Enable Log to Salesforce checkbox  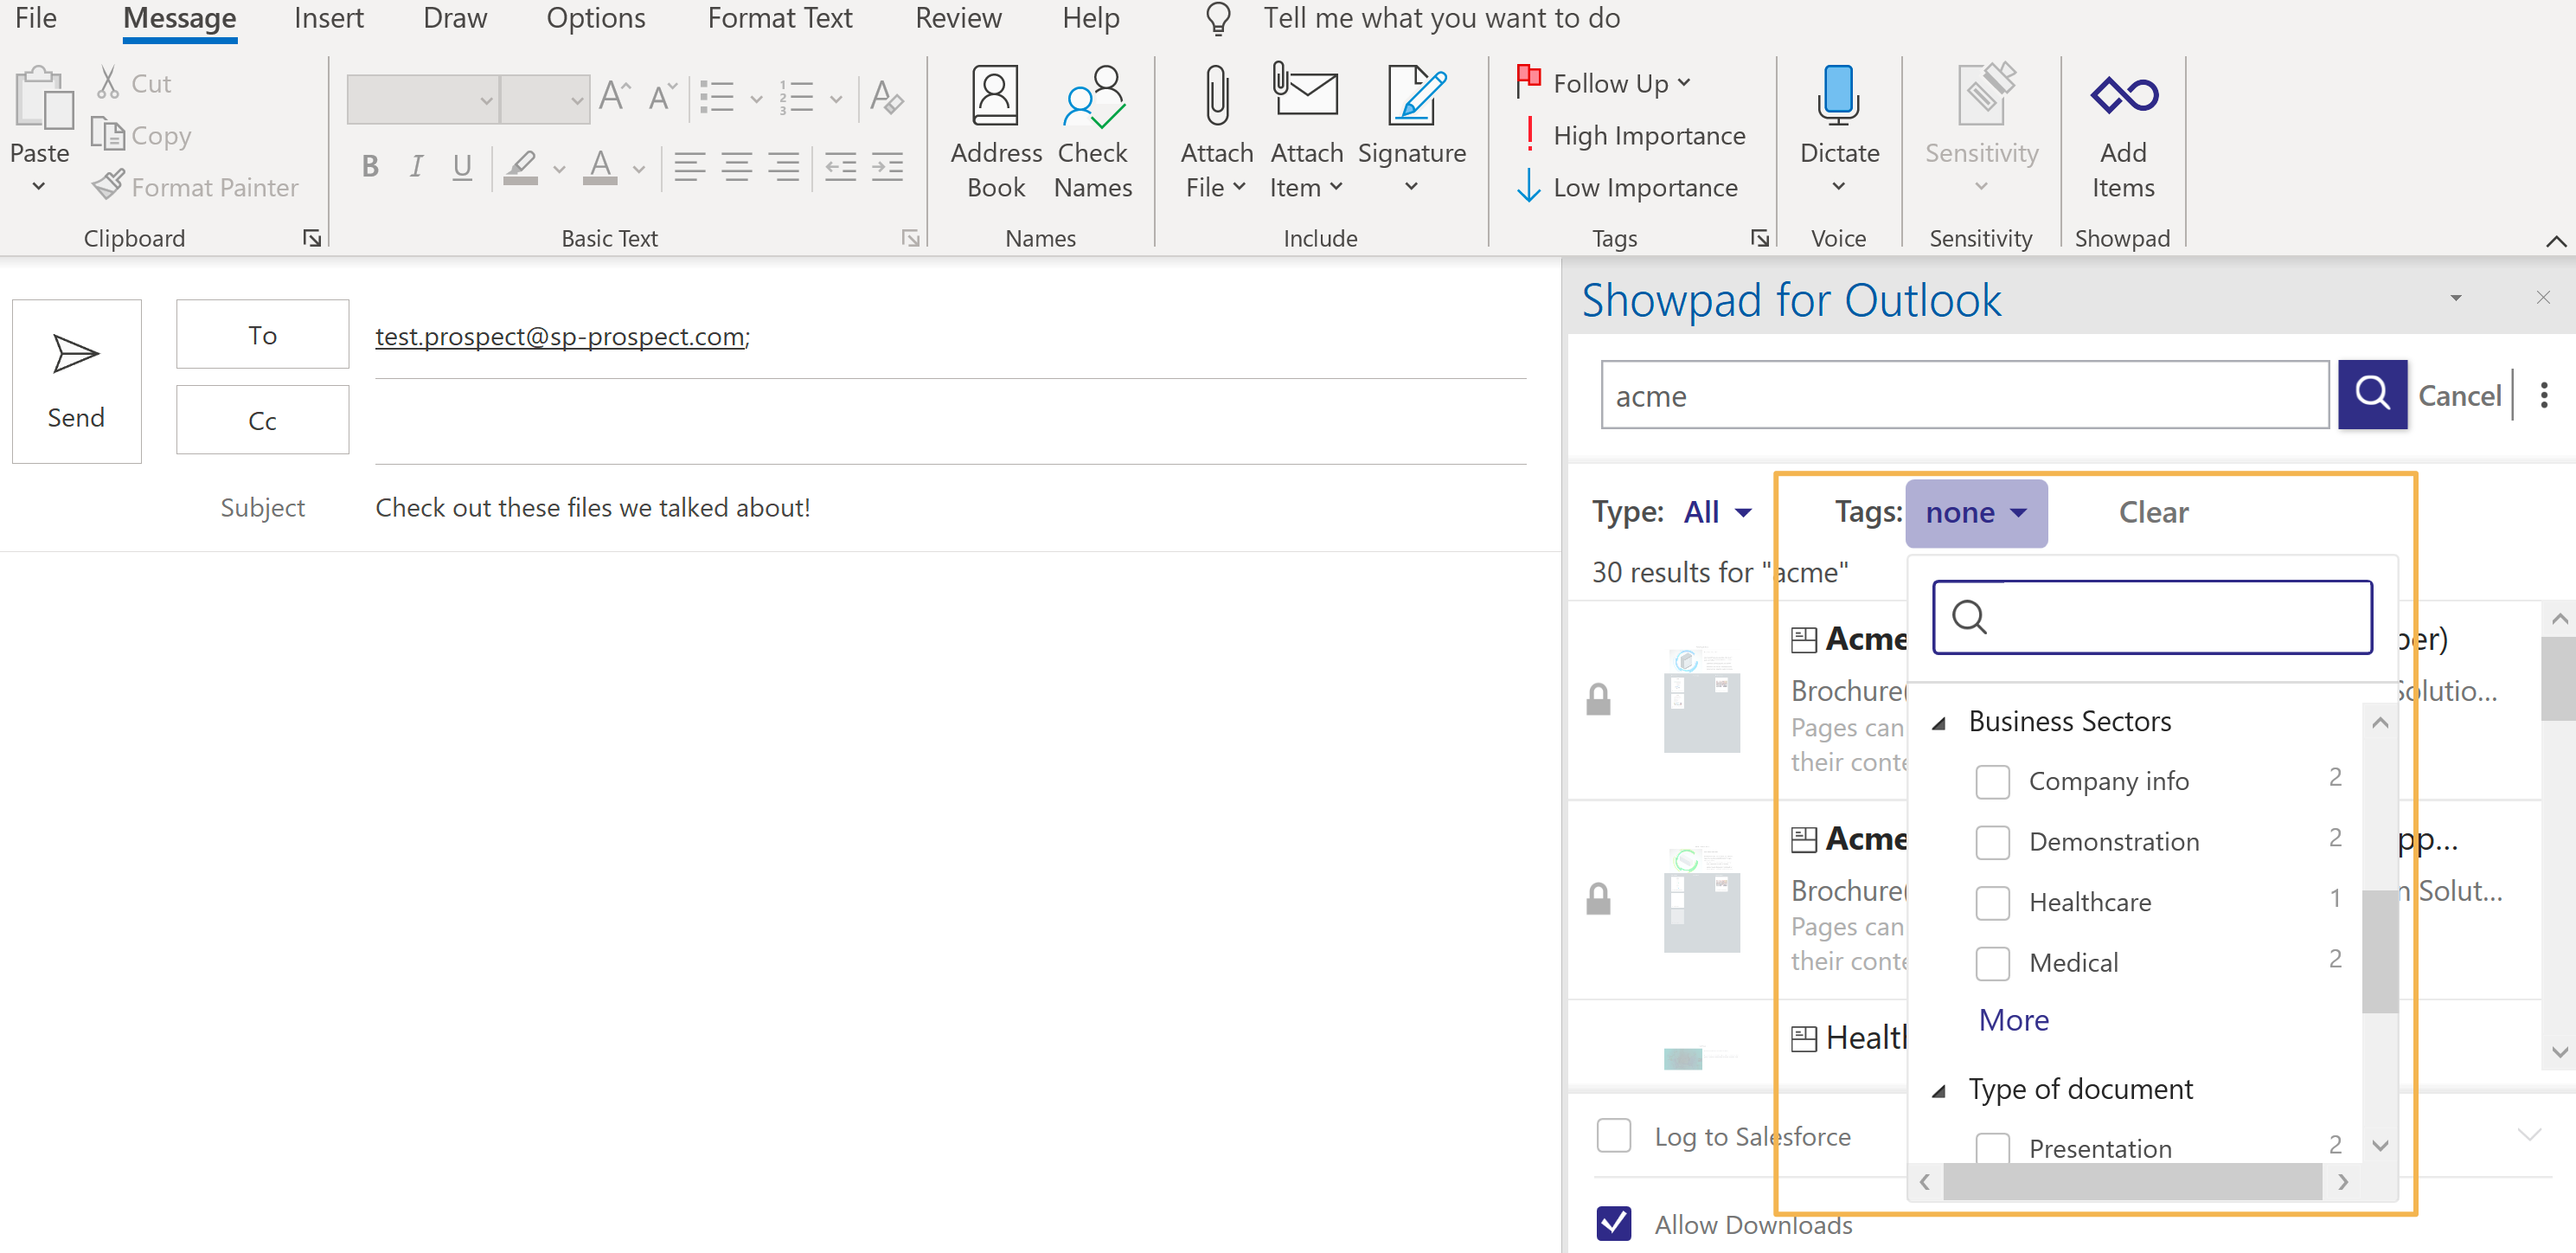click(1613, 1135)
